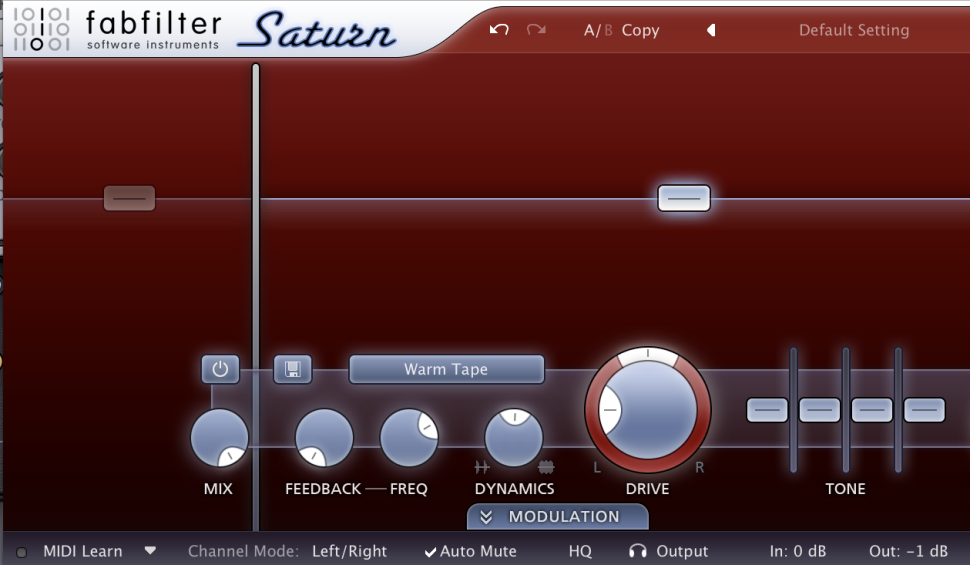The image size is (970, 565).
Task: Click the undo arrow icon
Action: click(x=499, y=30)
